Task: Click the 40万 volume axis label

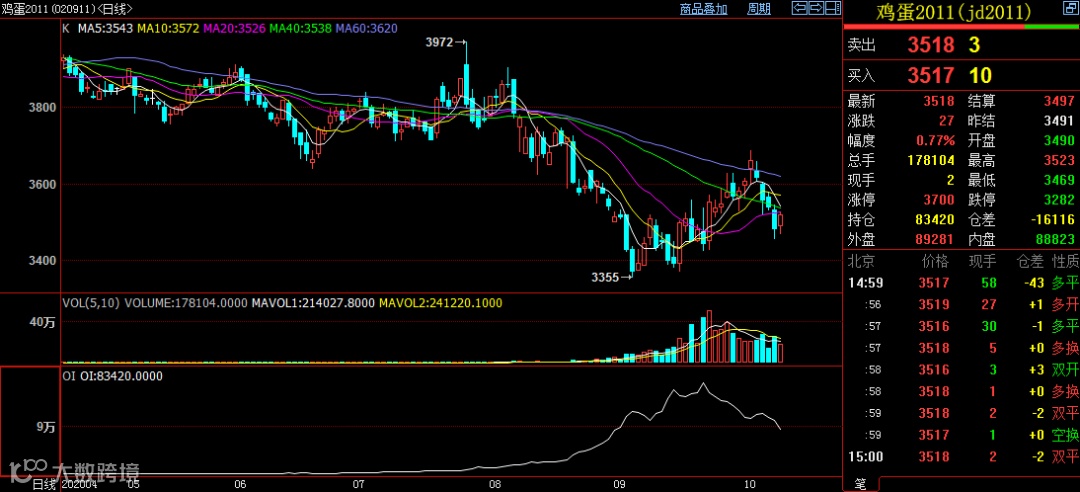Action: (x=43, y=322)
